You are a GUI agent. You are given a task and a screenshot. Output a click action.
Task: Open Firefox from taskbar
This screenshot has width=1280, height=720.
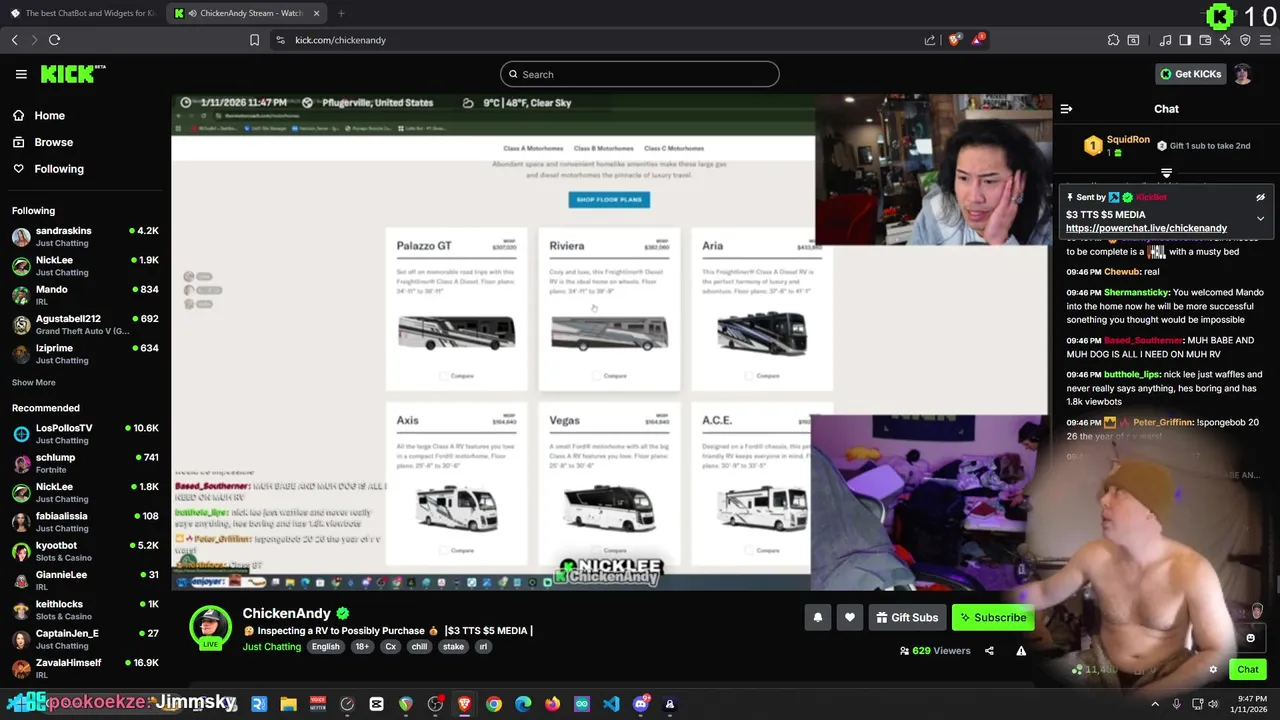pyautogui.click(x=552, y=704)
